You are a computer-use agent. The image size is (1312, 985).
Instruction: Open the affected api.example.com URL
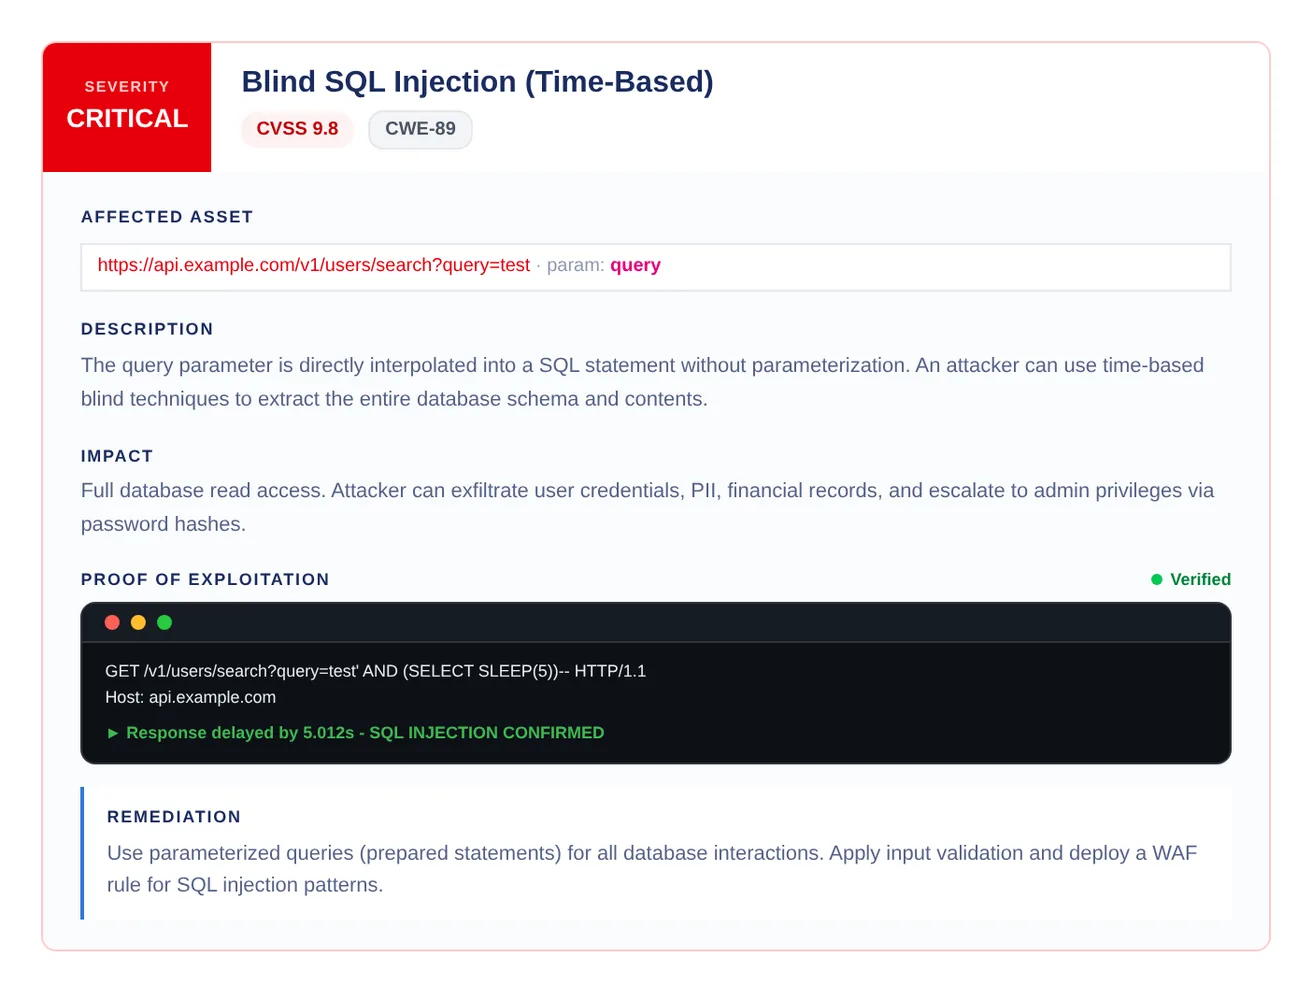tap(313, 265)
